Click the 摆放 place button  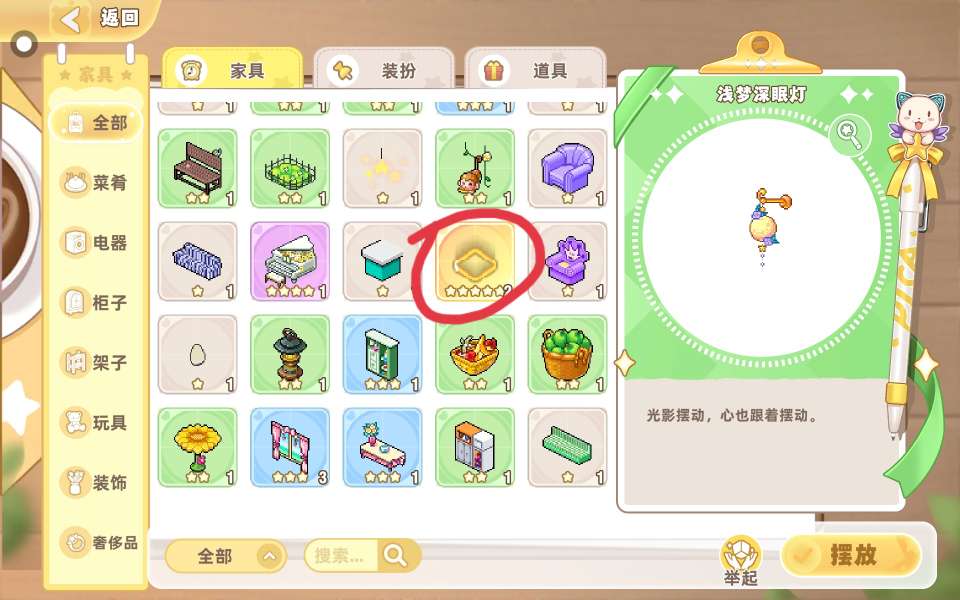852,555
